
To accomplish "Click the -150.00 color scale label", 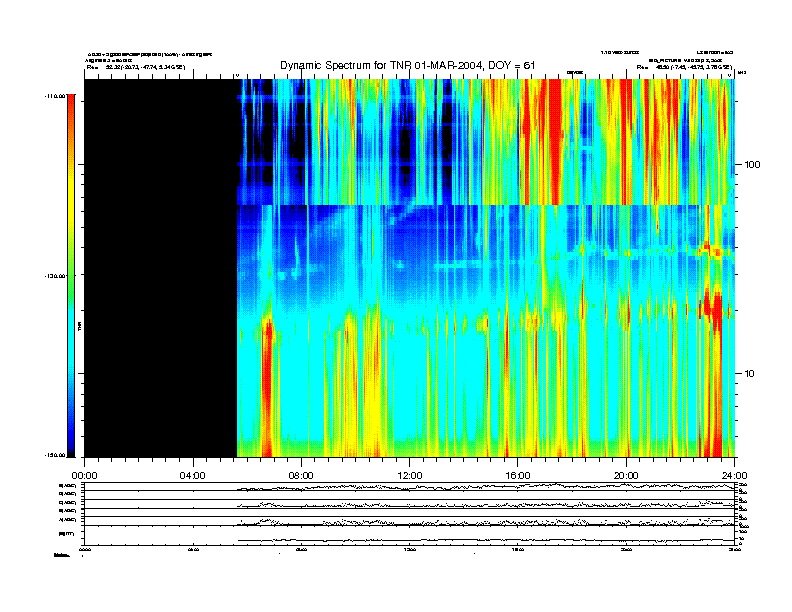I will coord(55,455).
